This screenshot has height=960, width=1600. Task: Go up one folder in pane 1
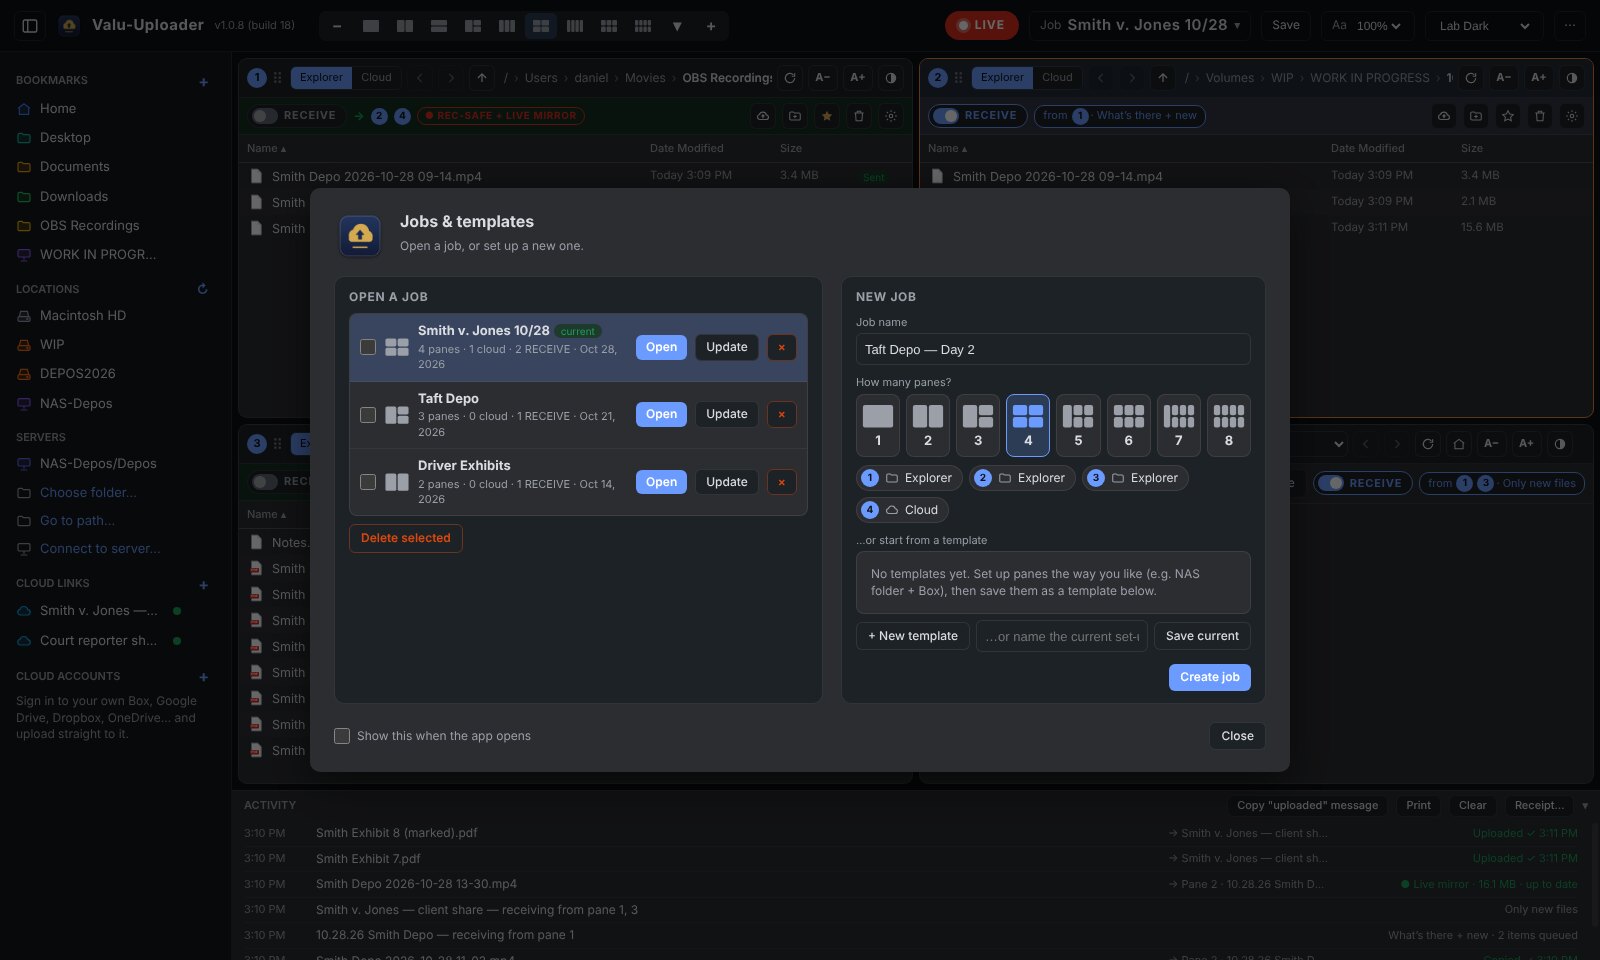[482, 78]
